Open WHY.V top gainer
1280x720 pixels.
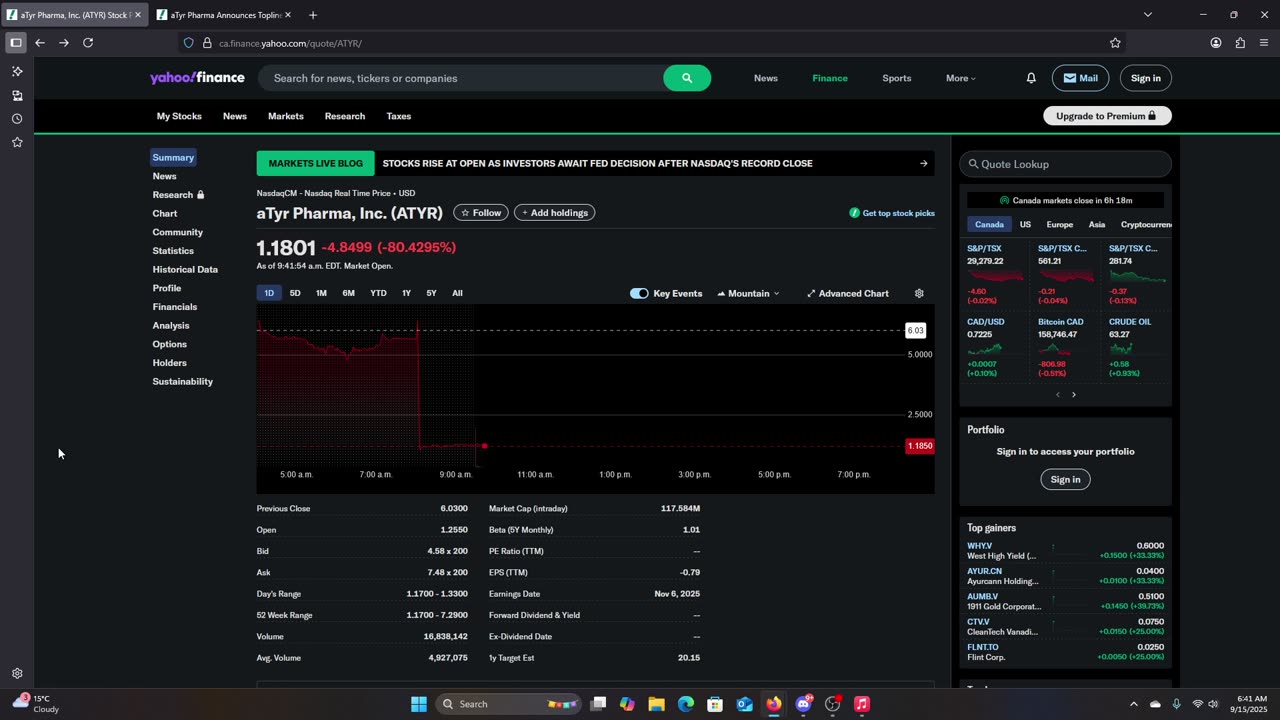pos(1065,551)
